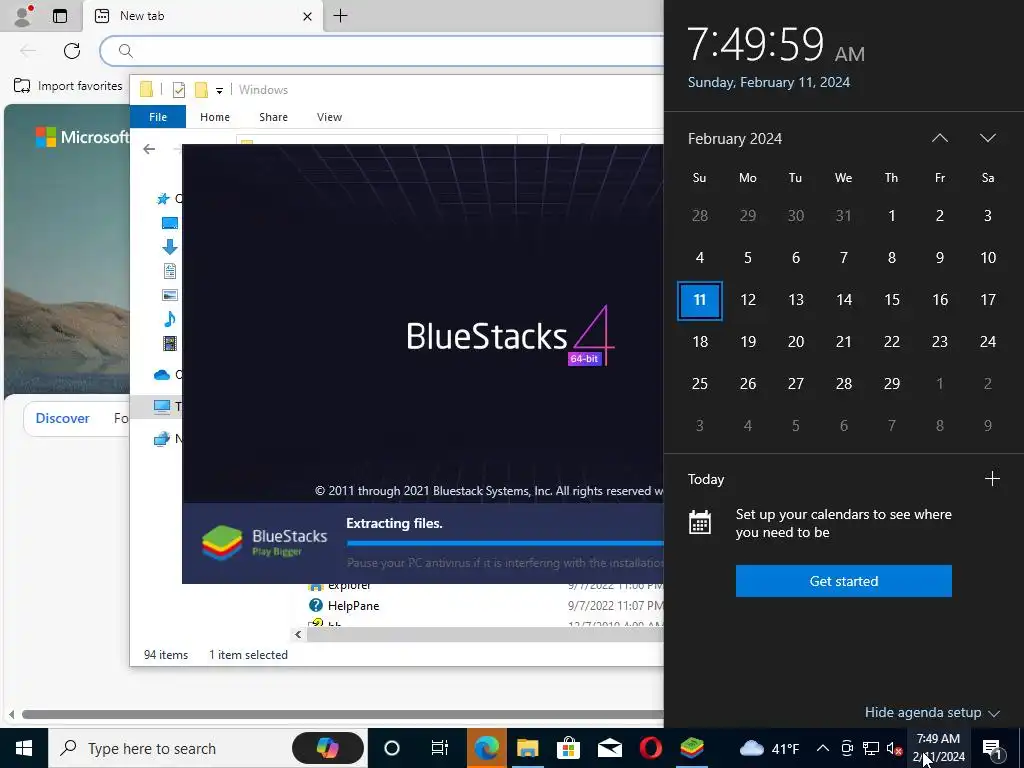Open Copilot from the taskbar search box
The height and width of the screenshot is (768, 1024).
click(328, 748)
